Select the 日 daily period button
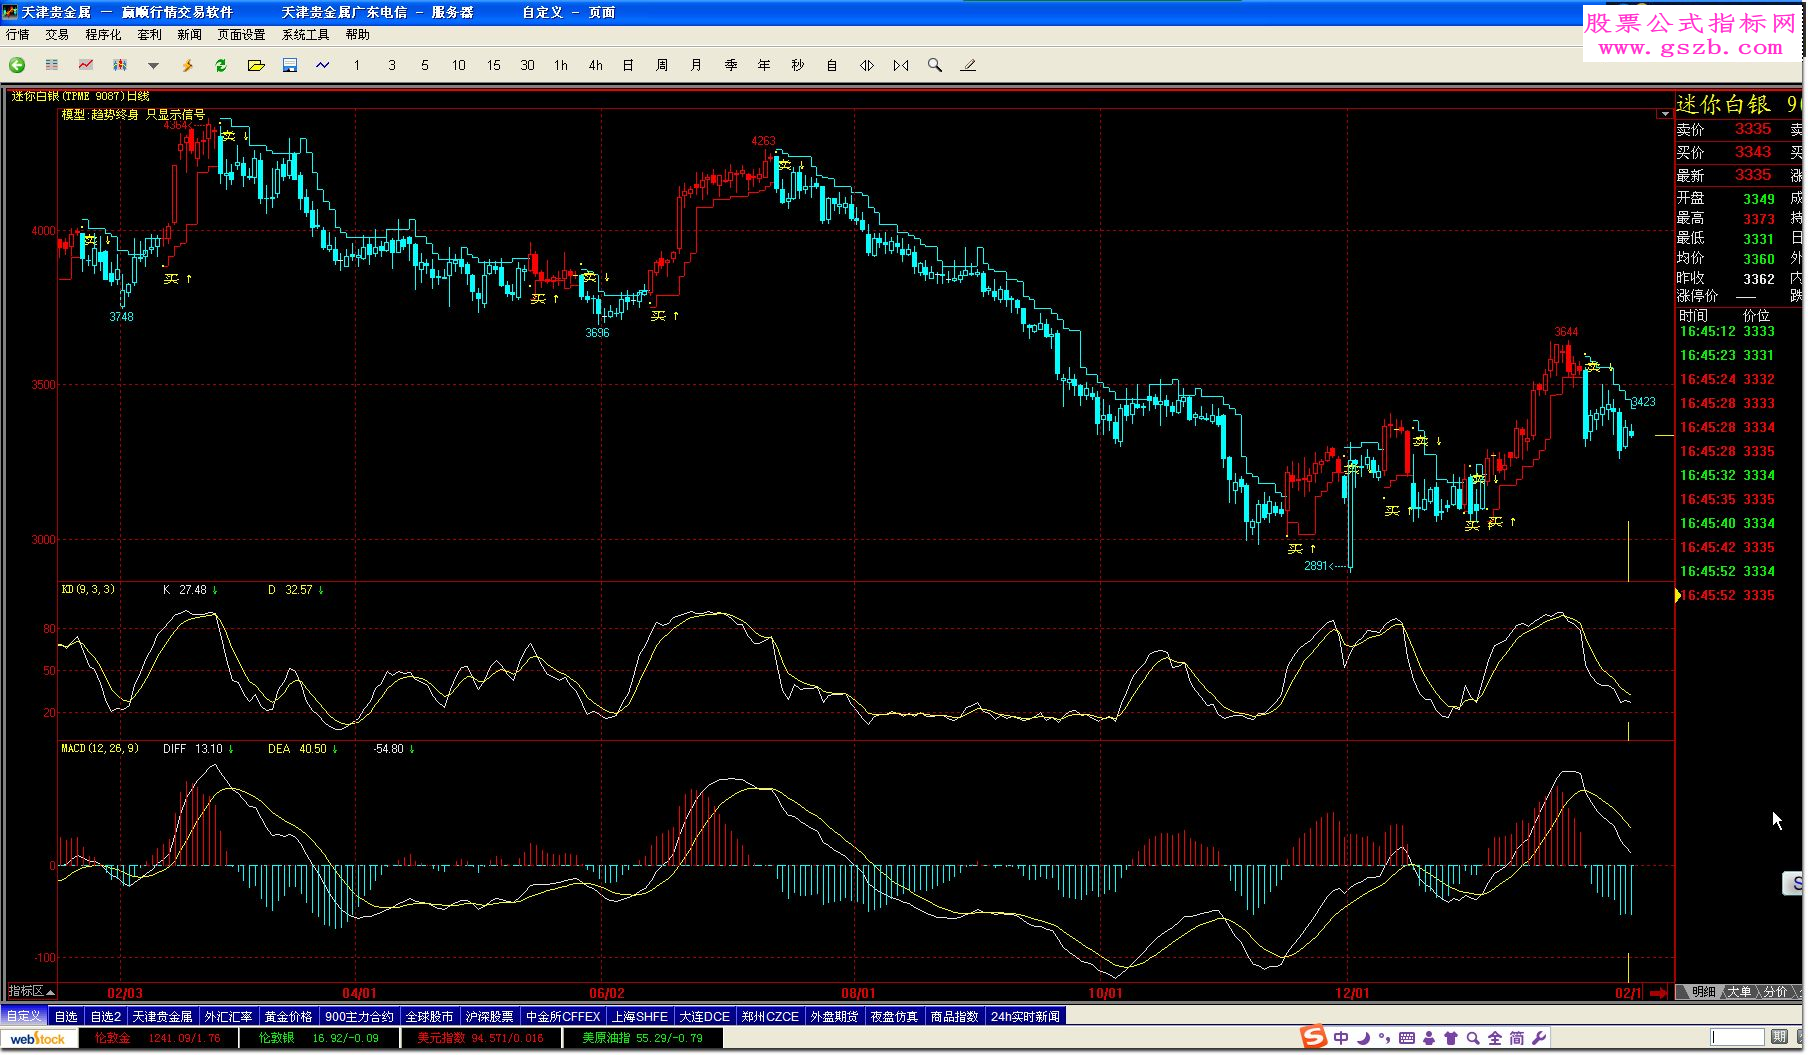Viewport: 1808px width, 1055px height. [628, 65]
